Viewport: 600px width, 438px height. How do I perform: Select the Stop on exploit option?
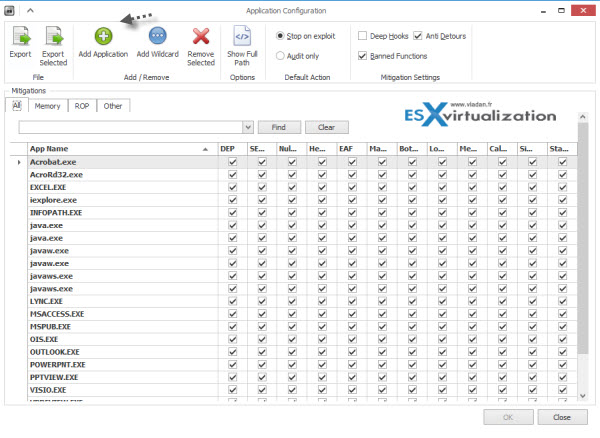(281, 36)
